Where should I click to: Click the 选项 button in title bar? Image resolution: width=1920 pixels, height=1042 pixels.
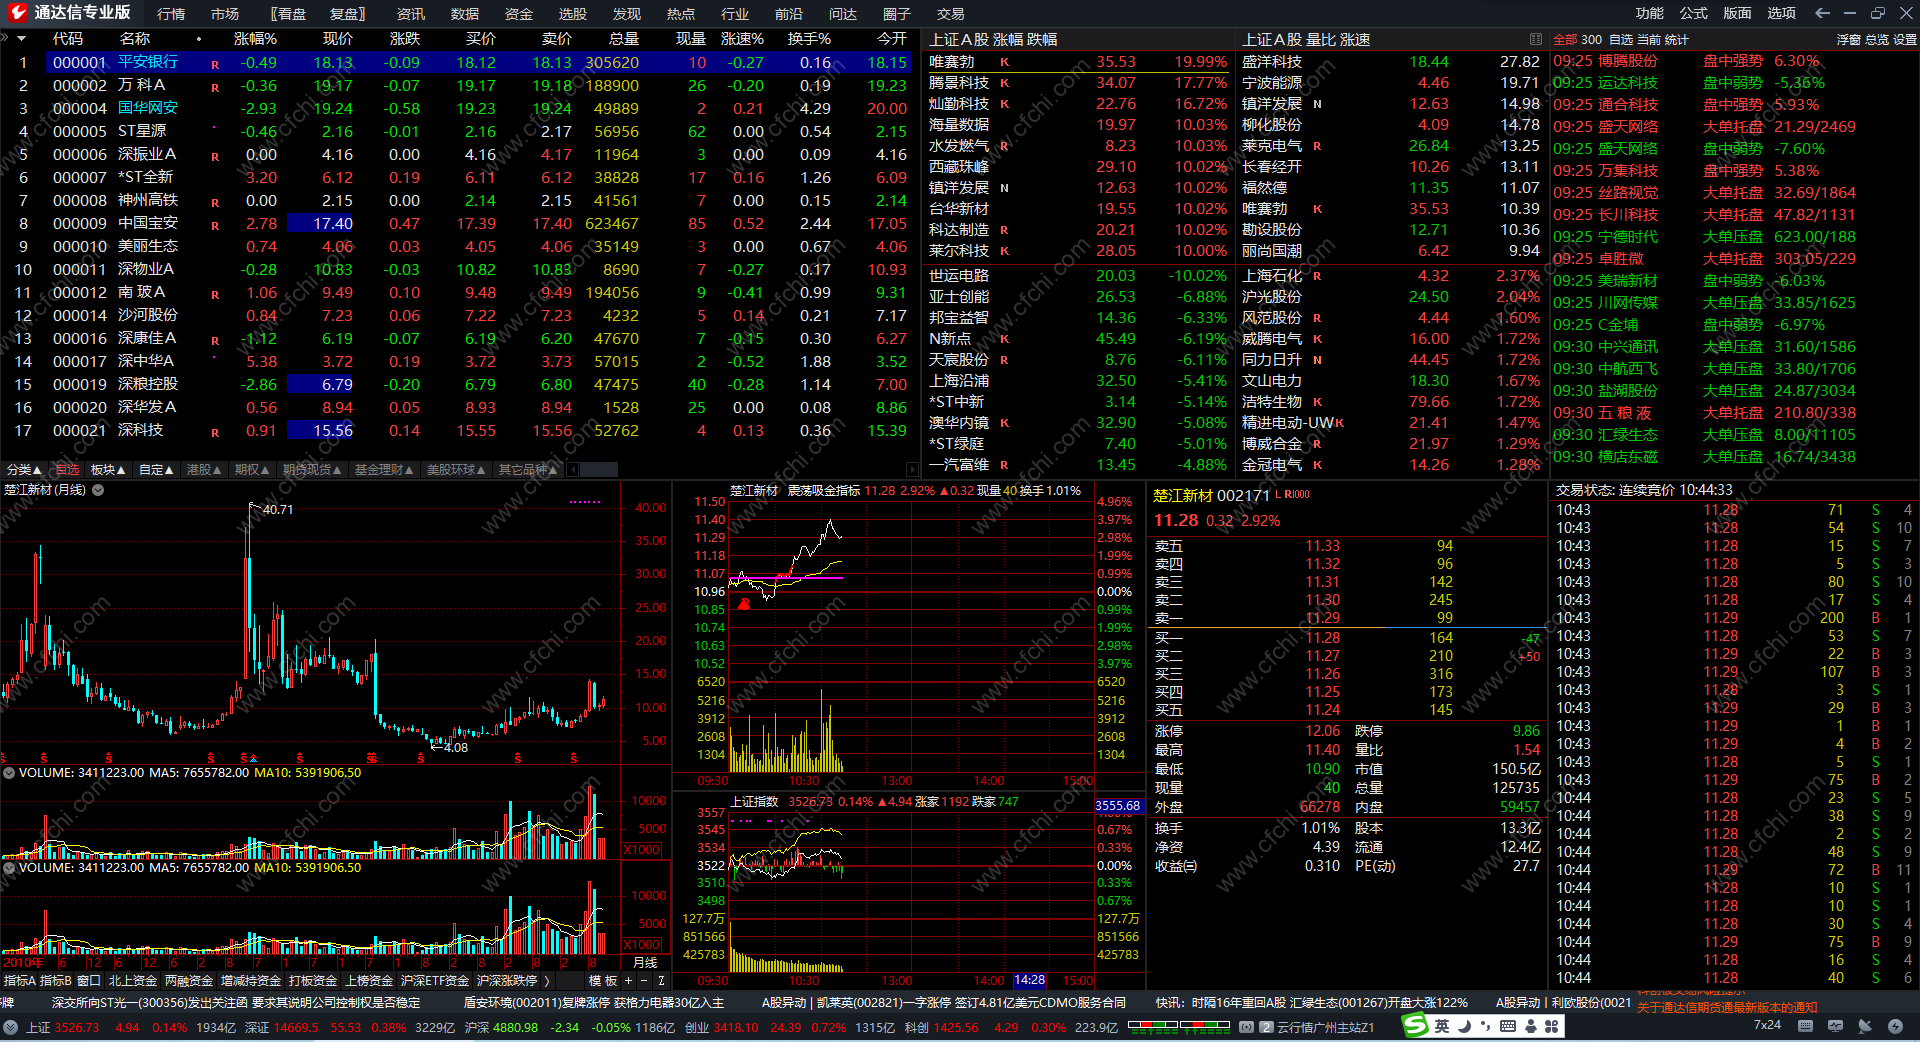point(1782,13)
